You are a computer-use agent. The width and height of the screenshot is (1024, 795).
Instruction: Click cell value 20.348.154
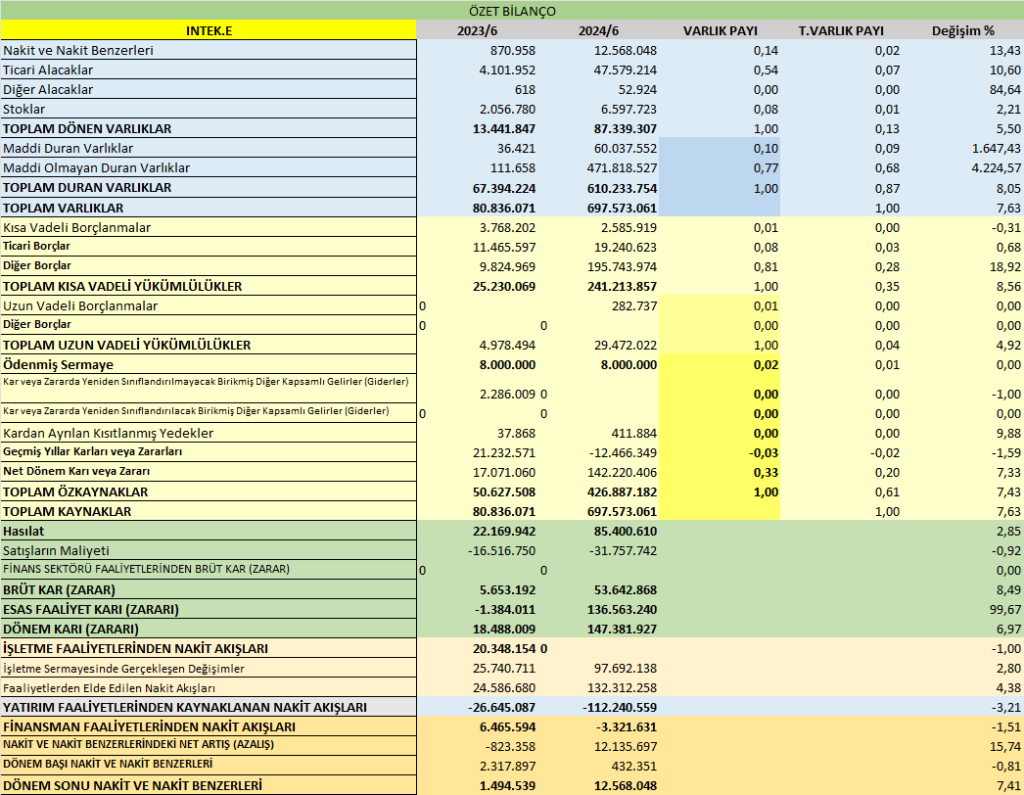click(x=504, y=649)
